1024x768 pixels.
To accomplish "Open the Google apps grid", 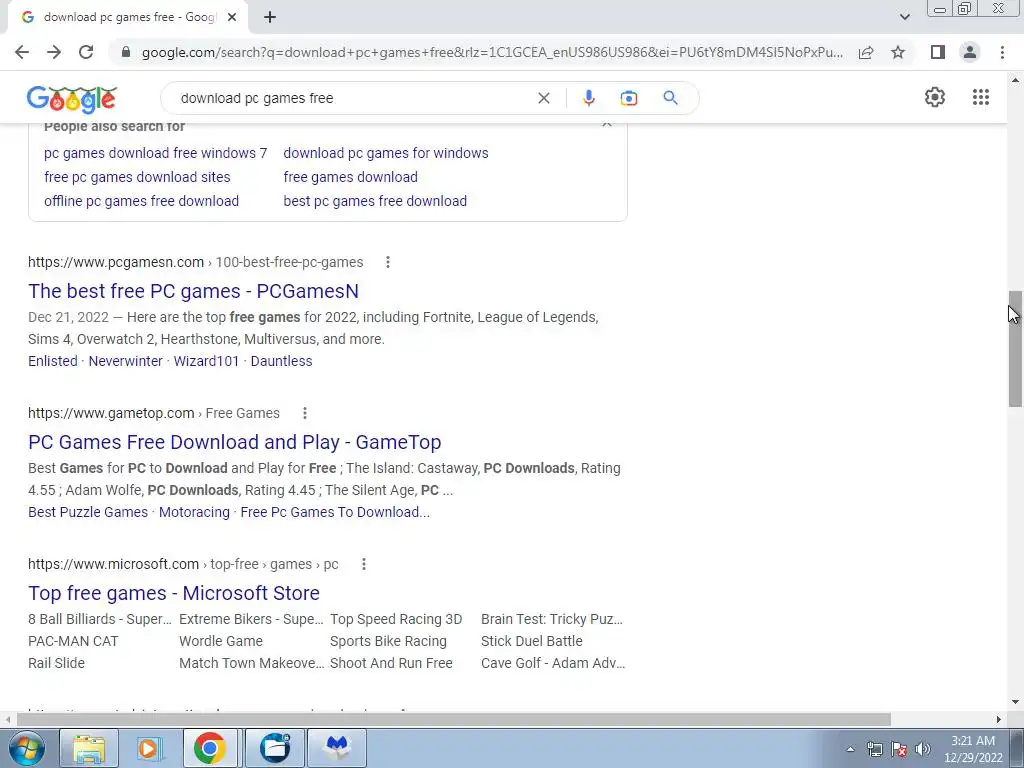I will 981,97.
